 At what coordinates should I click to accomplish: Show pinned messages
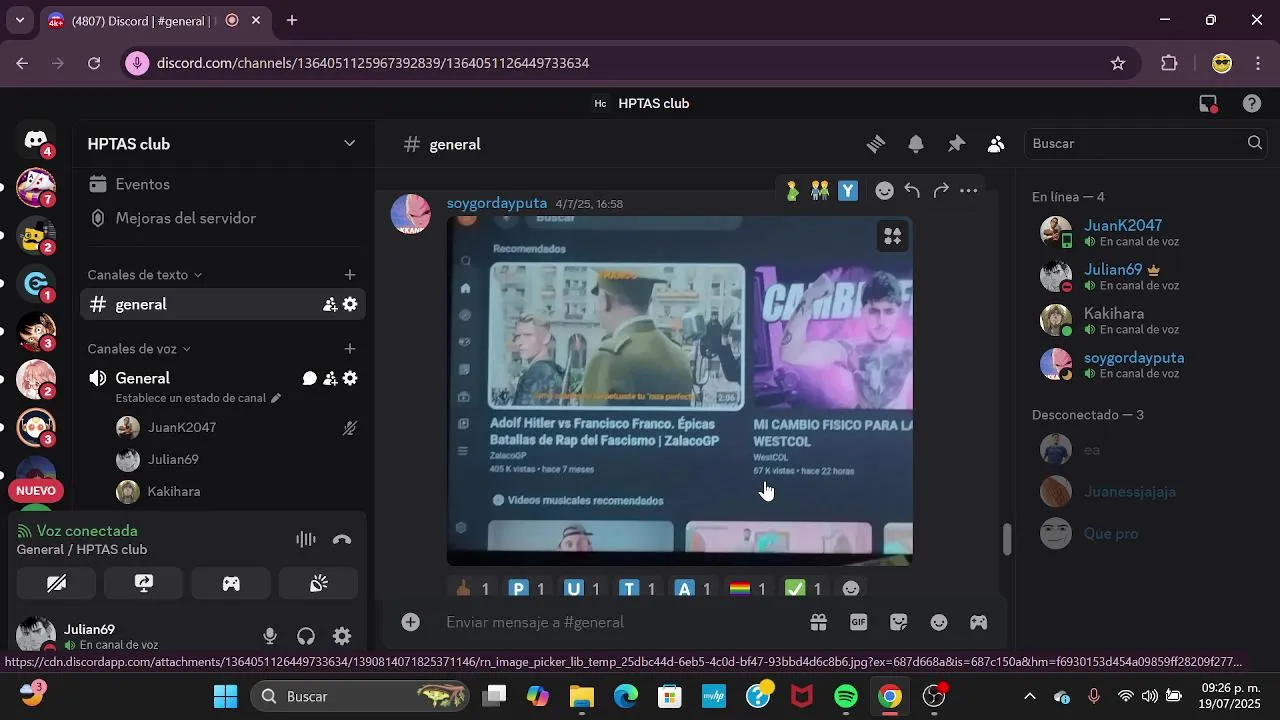(956, 144)
